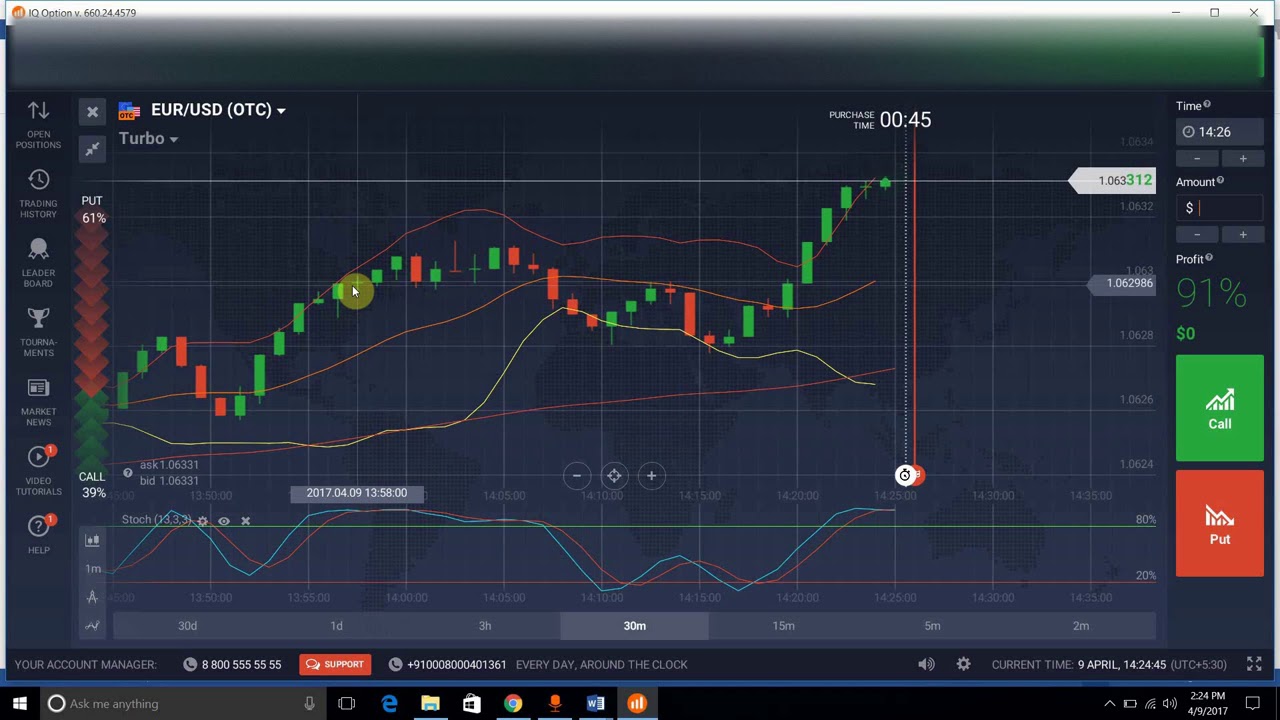Select the 3h timeframe
Screen dimensions: 1280x720
[485, 626]
